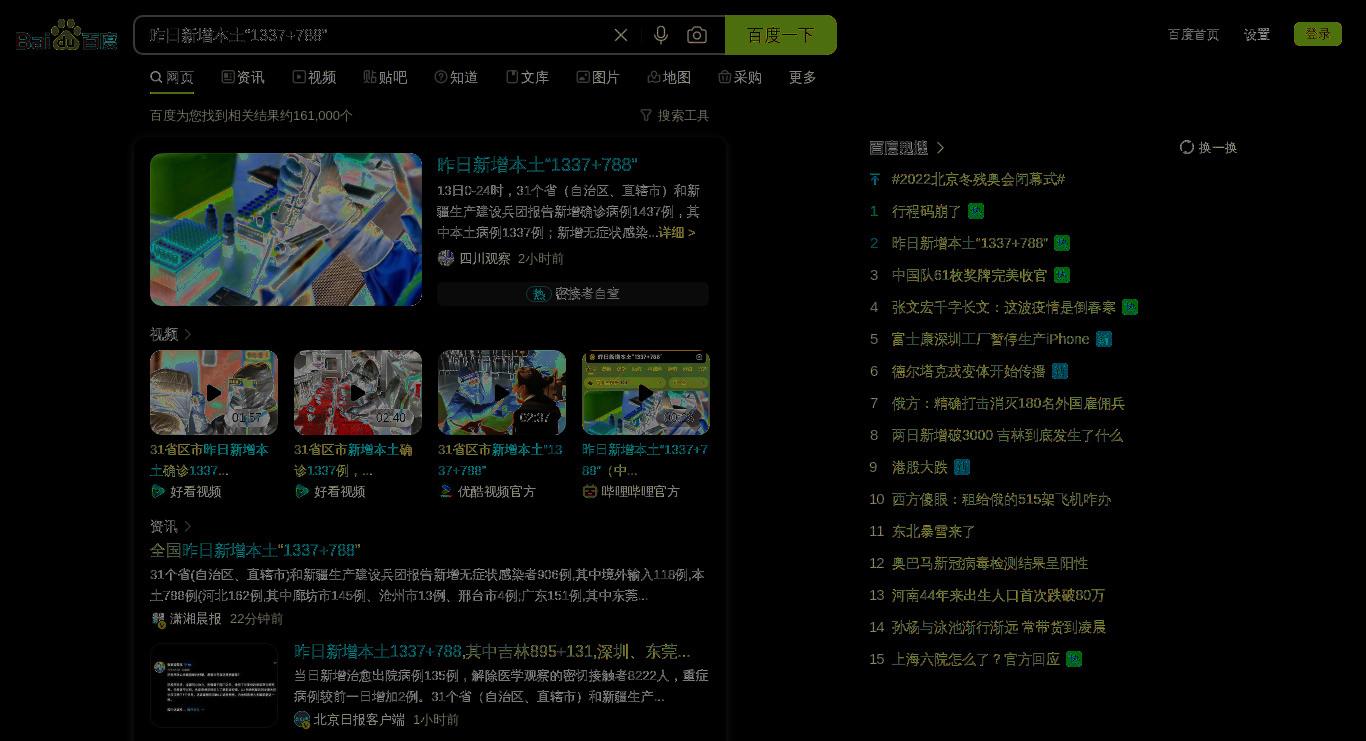Open hot search 港股大跌
This screenshot has height=741, width=1366.
point(919,467)
